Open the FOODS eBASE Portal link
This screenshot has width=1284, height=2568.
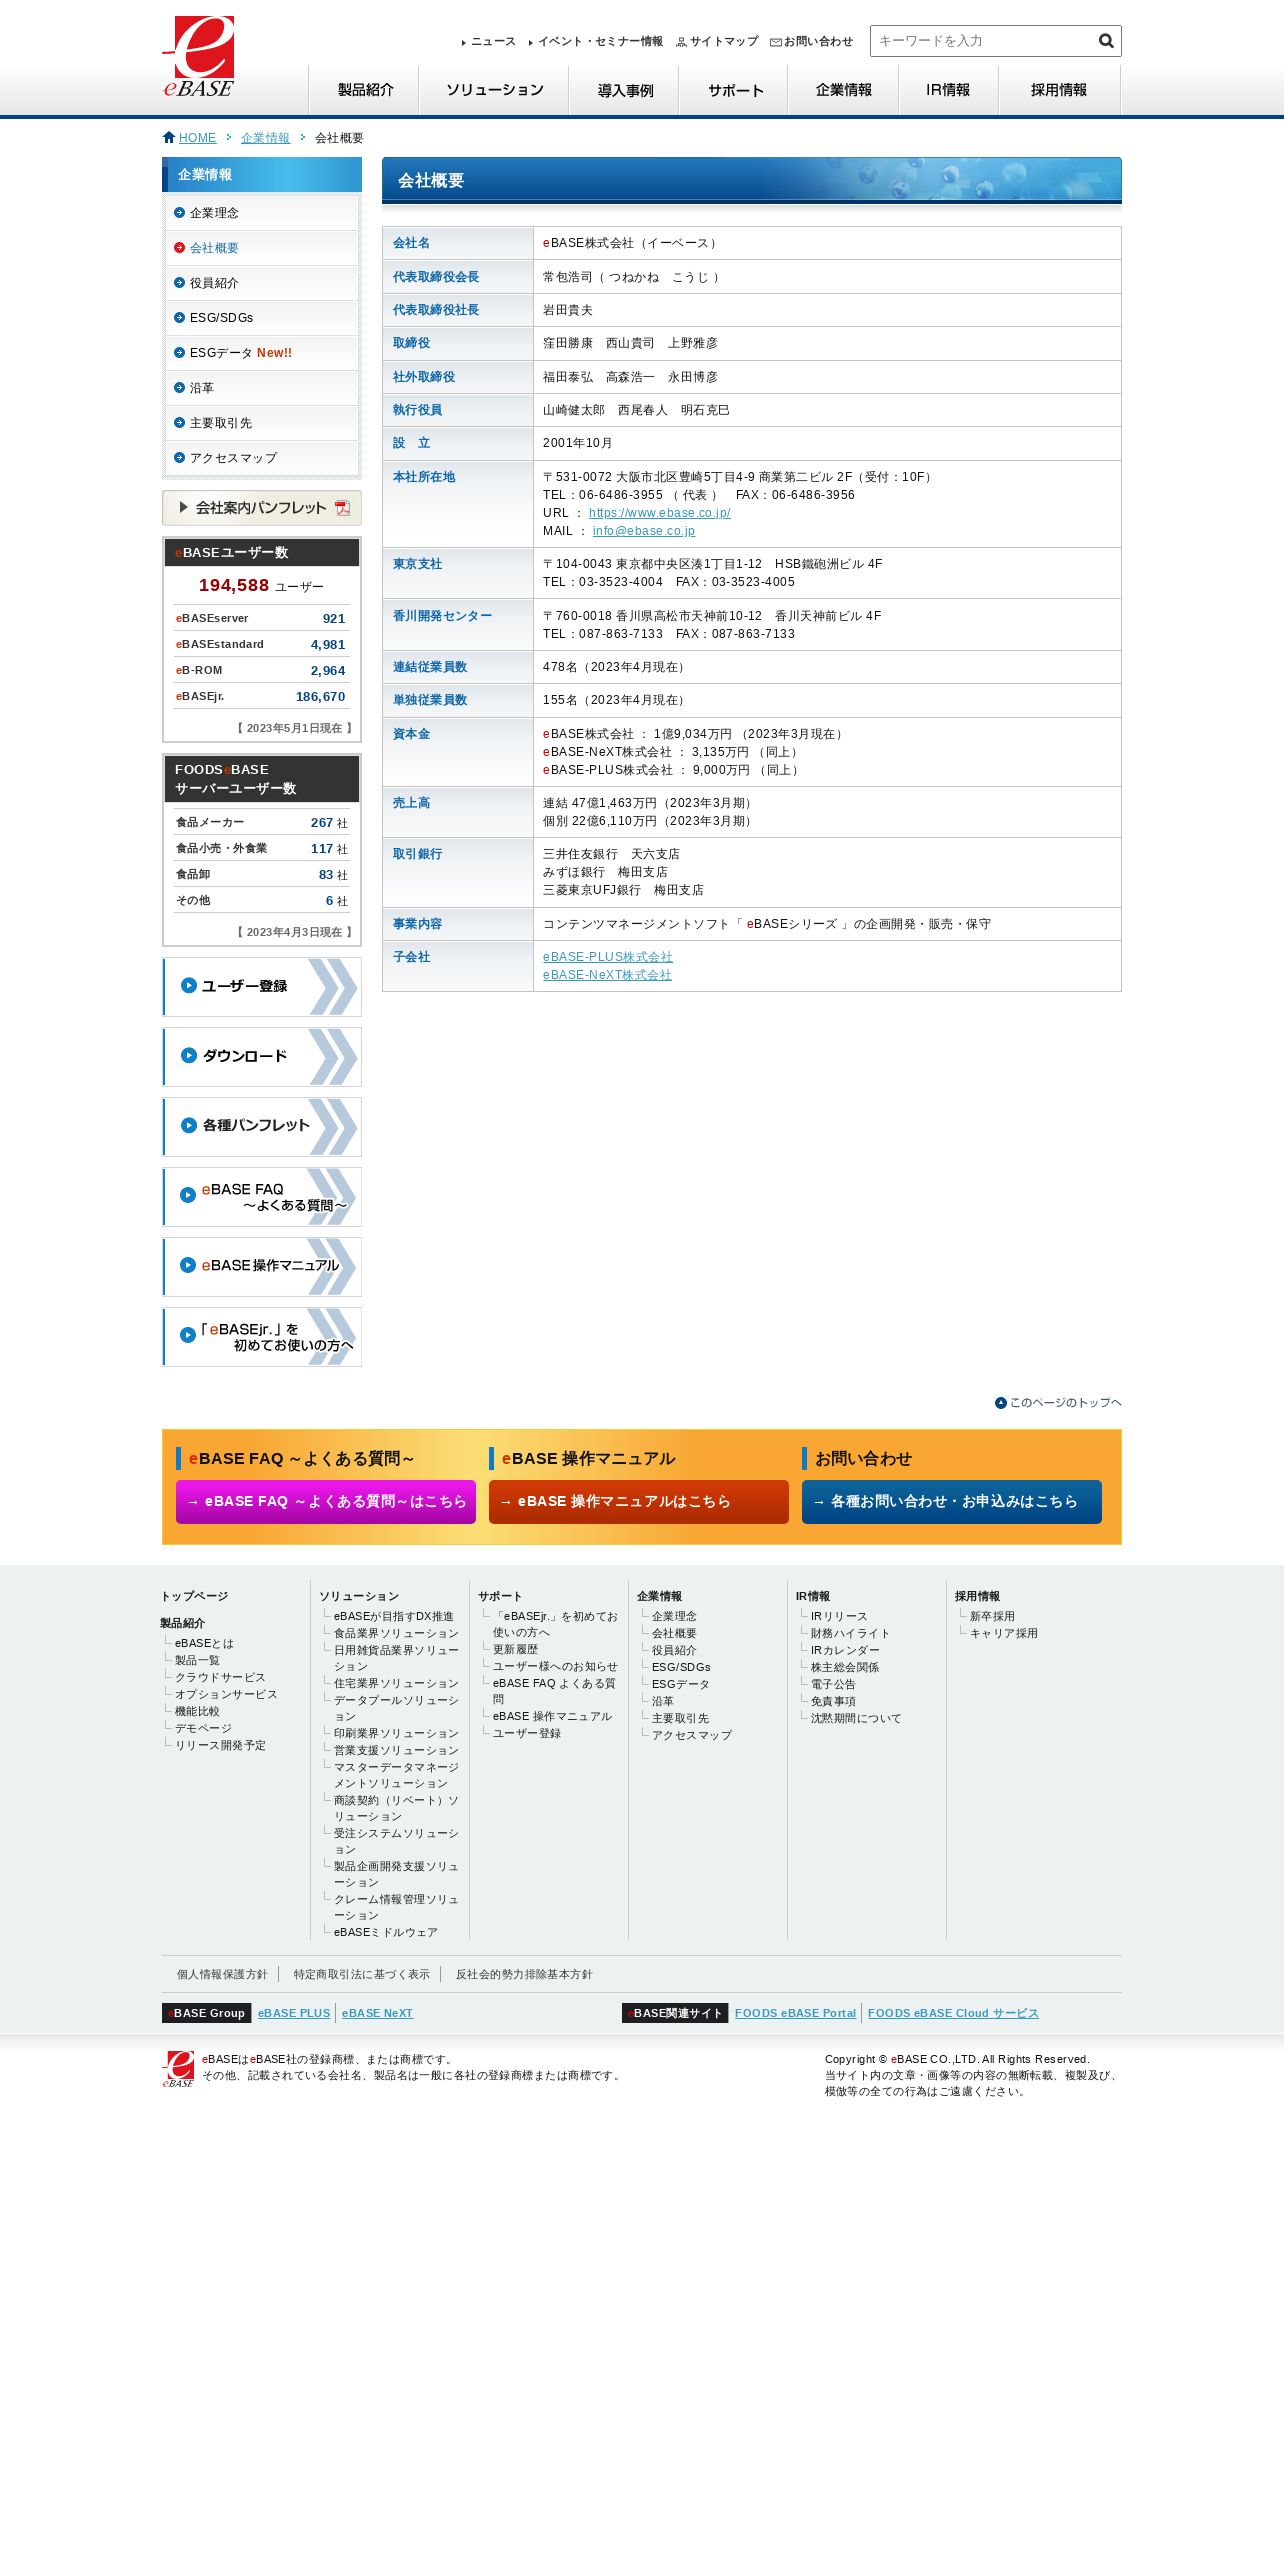pos(795,2013)
